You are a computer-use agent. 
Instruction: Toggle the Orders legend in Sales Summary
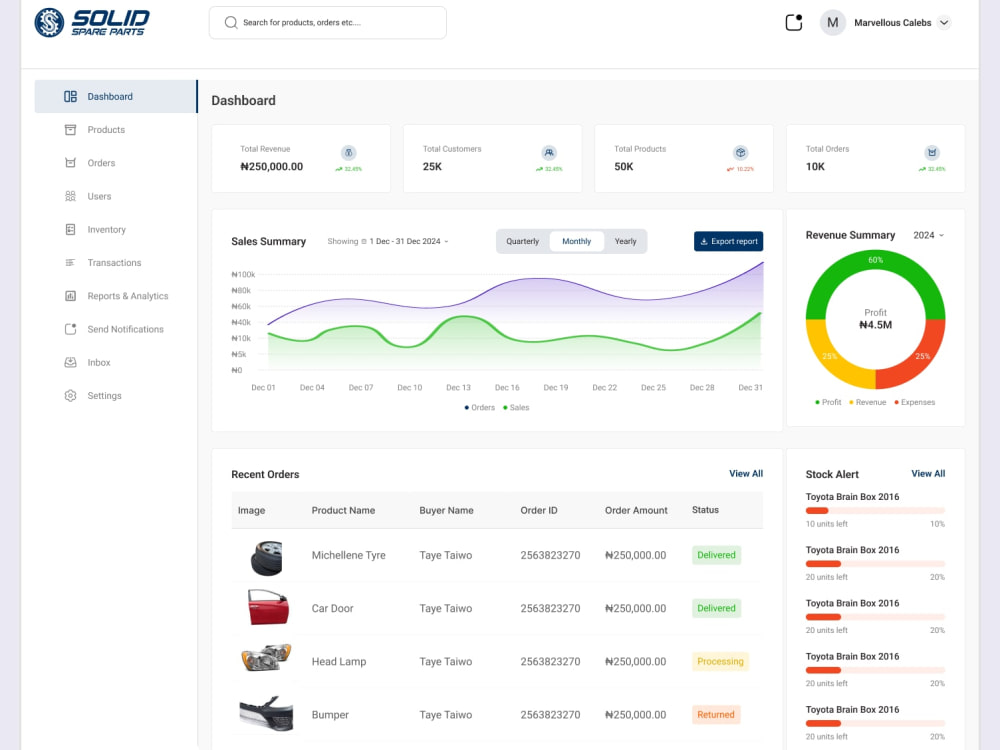click(x=480, y=408)
